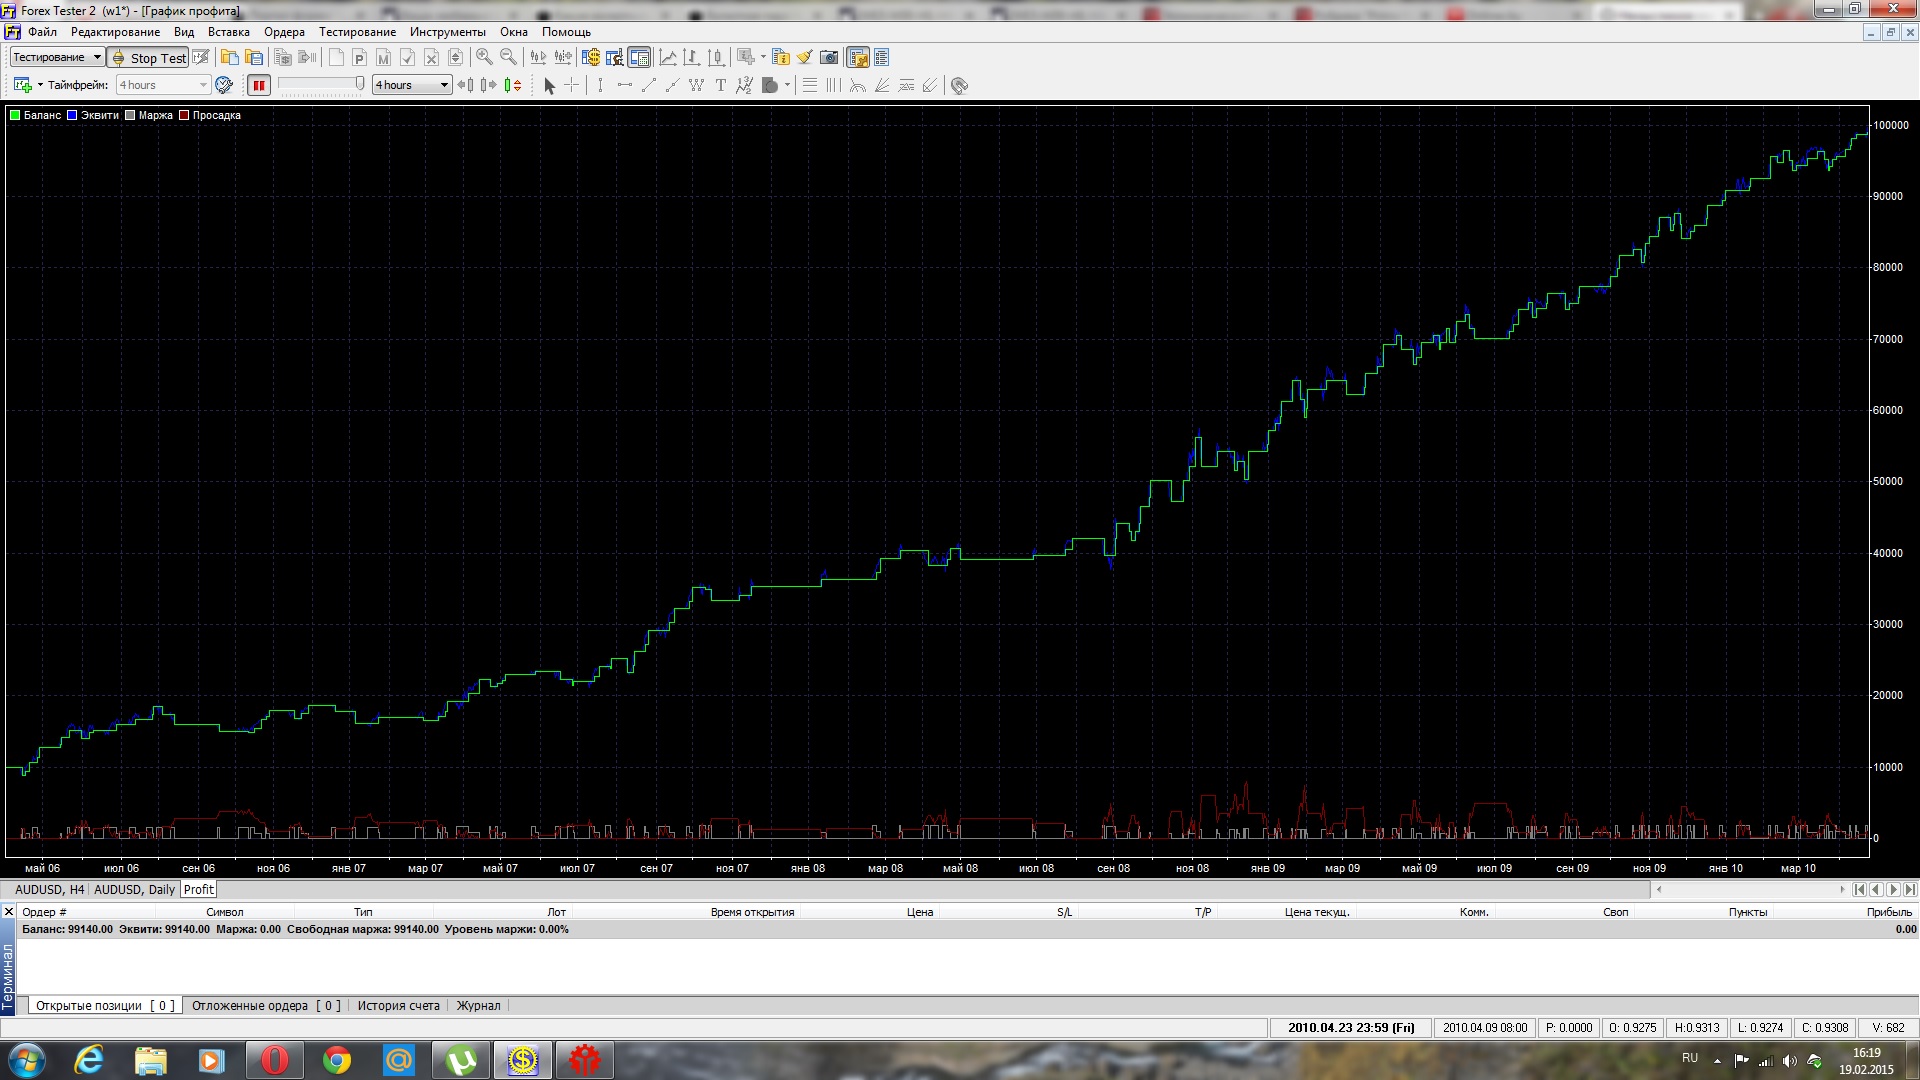
Task: Select the Fibonacci fan tool
Action: (x=882, y=85)
